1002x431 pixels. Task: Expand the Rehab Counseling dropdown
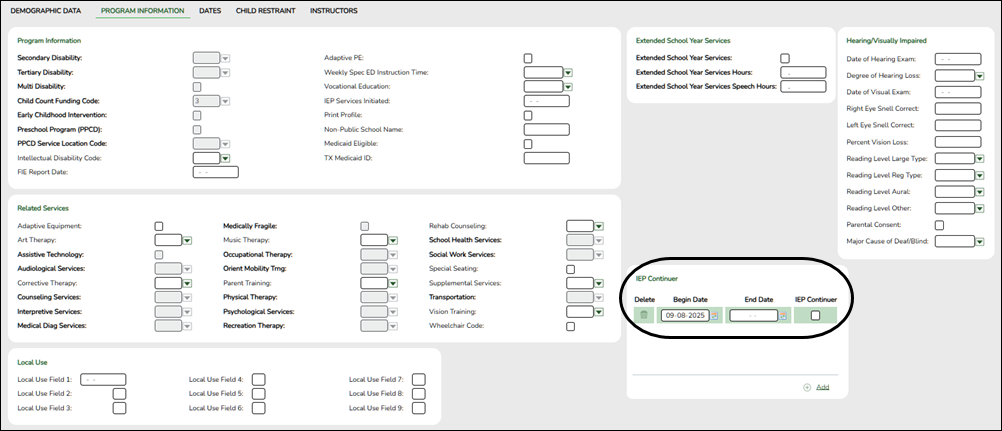pos(599,226)
